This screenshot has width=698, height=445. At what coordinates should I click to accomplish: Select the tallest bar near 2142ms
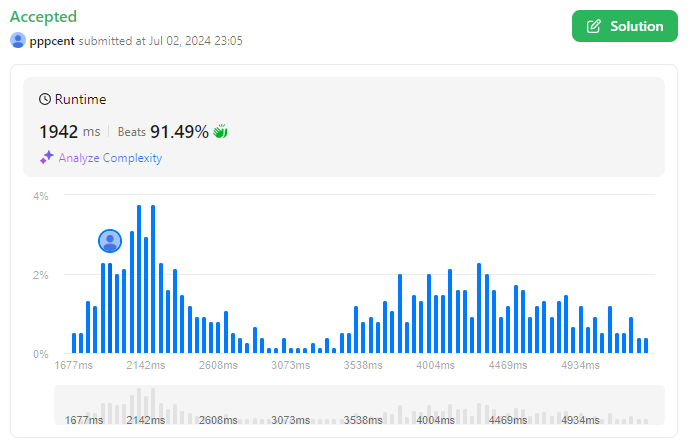tap(139, 279)
